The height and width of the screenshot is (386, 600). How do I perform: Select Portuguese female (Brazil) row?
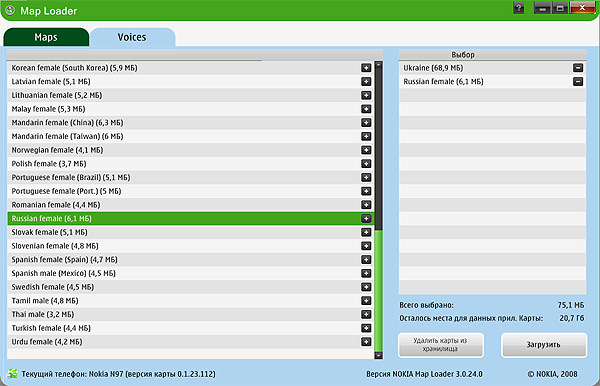pyautogui.click(x=190, y=178)
